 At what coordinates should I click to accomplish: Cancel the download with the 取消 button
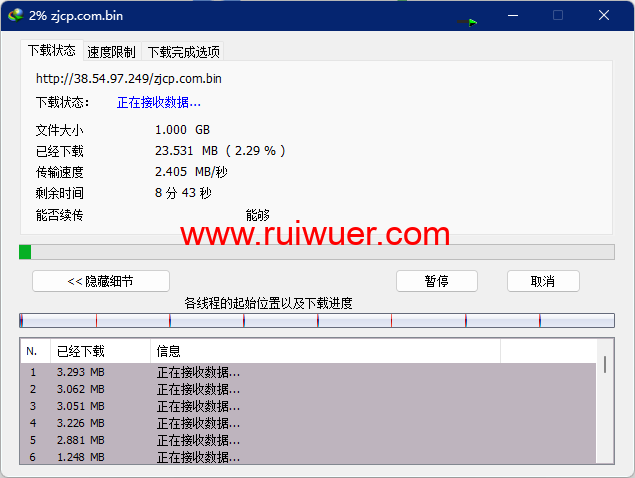(543, 281)
